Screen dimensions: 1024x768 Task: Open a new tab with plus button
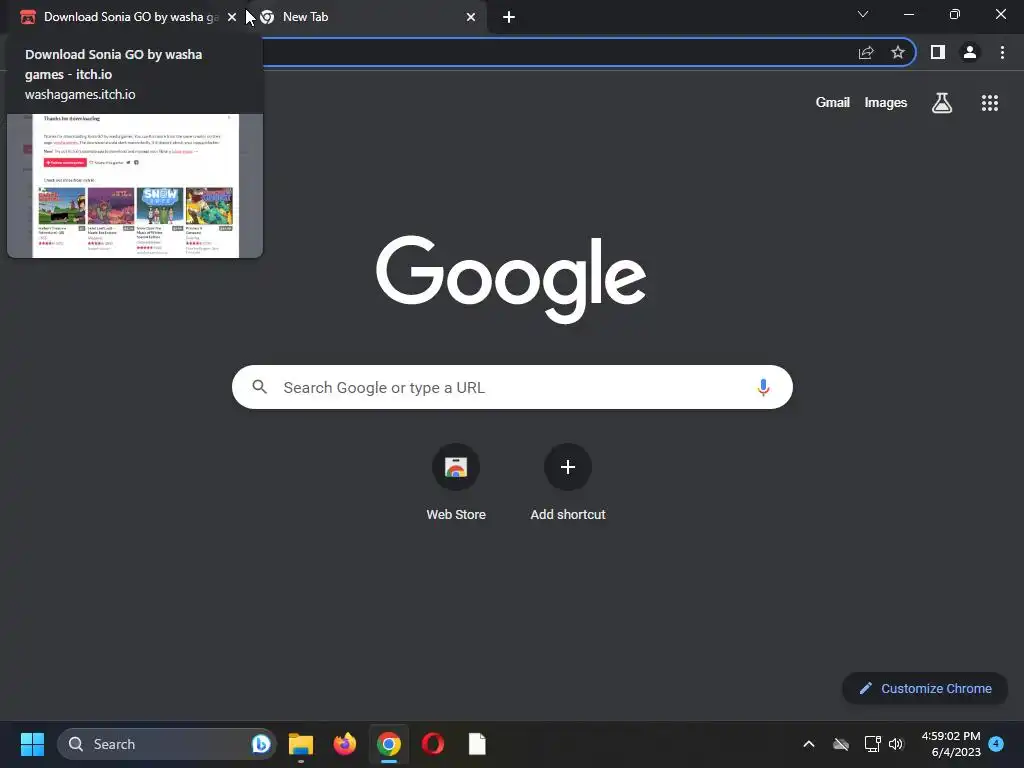click(x=509, y=17)
